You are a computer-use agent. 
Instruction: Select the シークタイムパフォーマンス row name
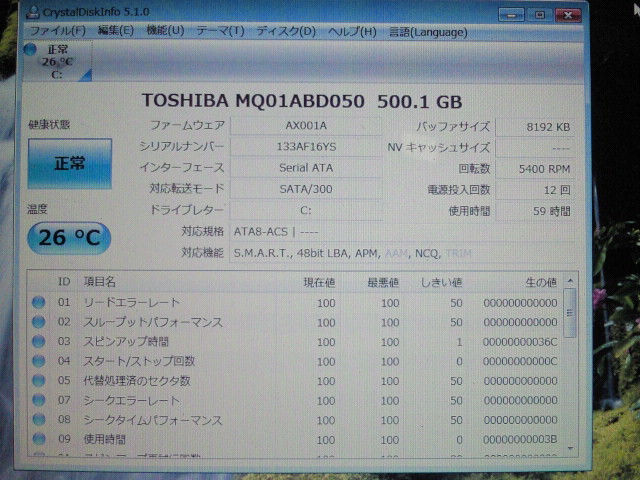click(x=153, y=420)
